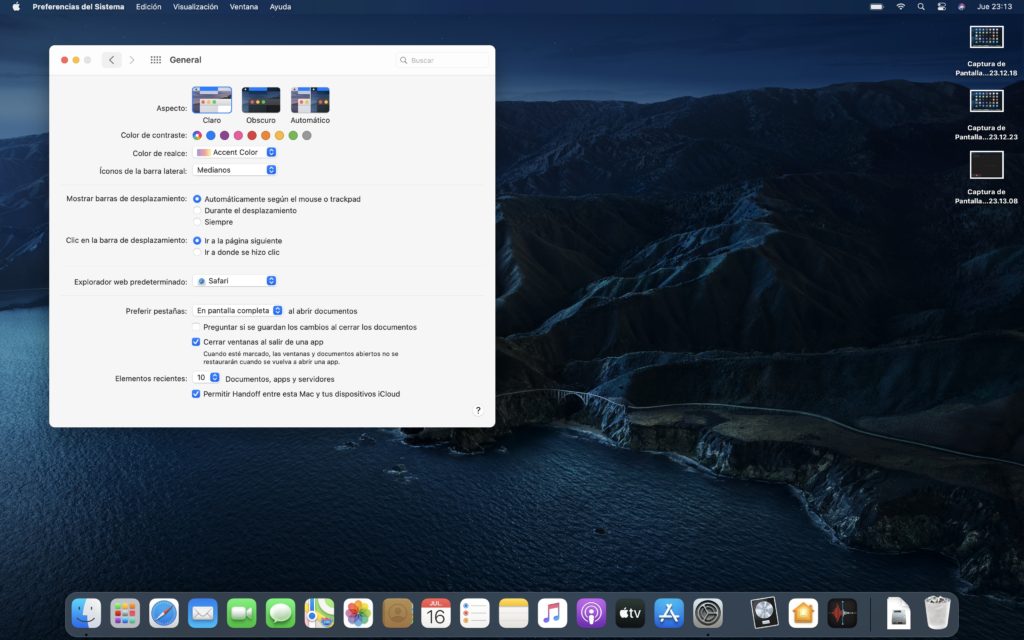The height and width of the screenshot is (640, 1024).
Task: Click the help question mark button
Action: pyautogui.click(x=478, y=410)
